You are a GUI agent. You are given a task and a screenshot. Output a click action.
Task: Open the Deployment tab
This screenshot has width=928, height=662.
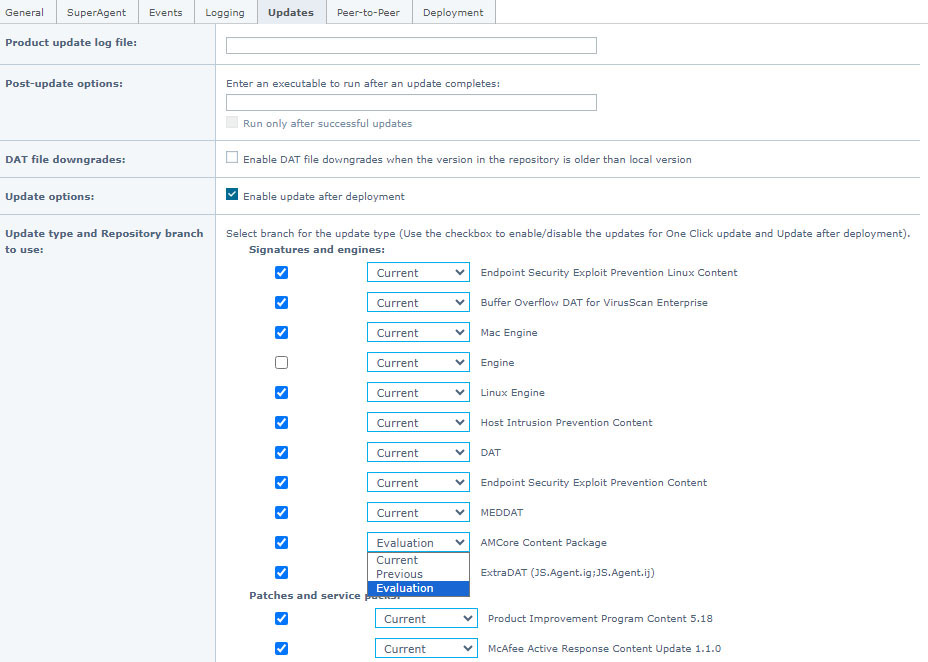pos(453,12)
